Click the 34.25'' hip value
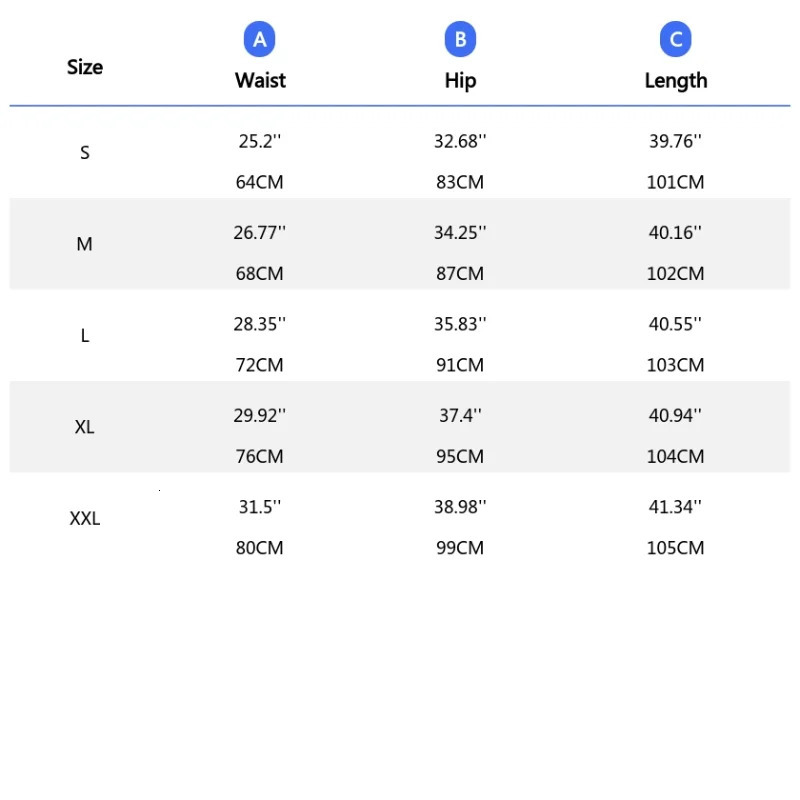This screenshot has height=800, width=800. click(460, 232)
